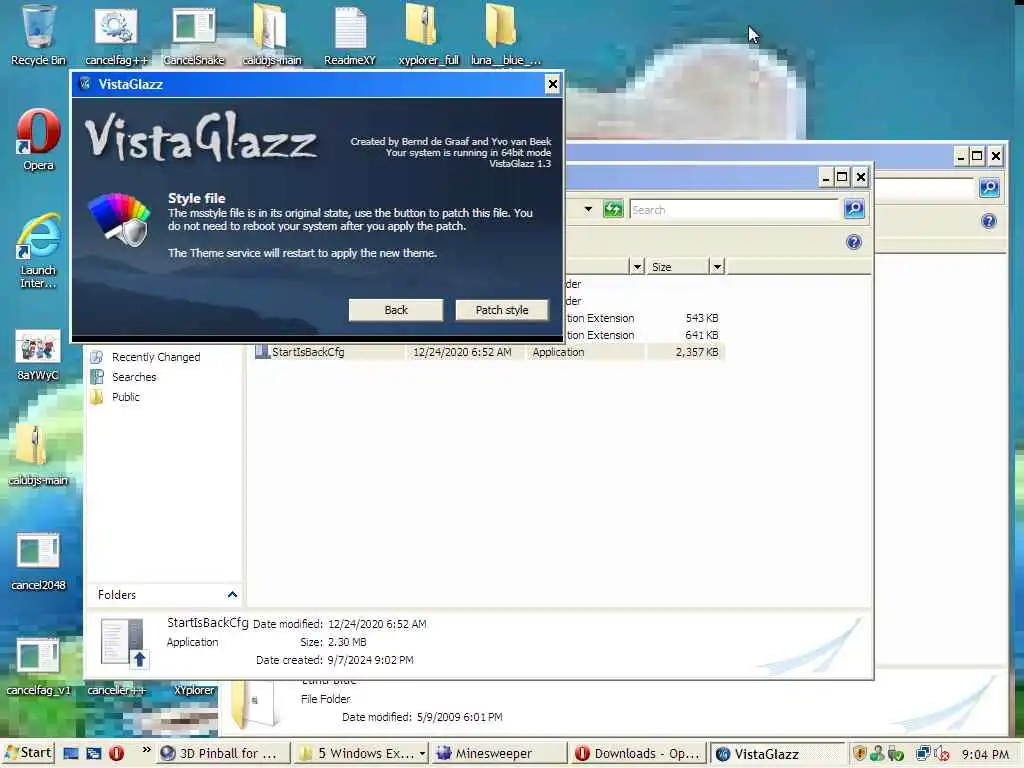
Task: Expand the Folders pane chevron
Action: tap(232, 594)
